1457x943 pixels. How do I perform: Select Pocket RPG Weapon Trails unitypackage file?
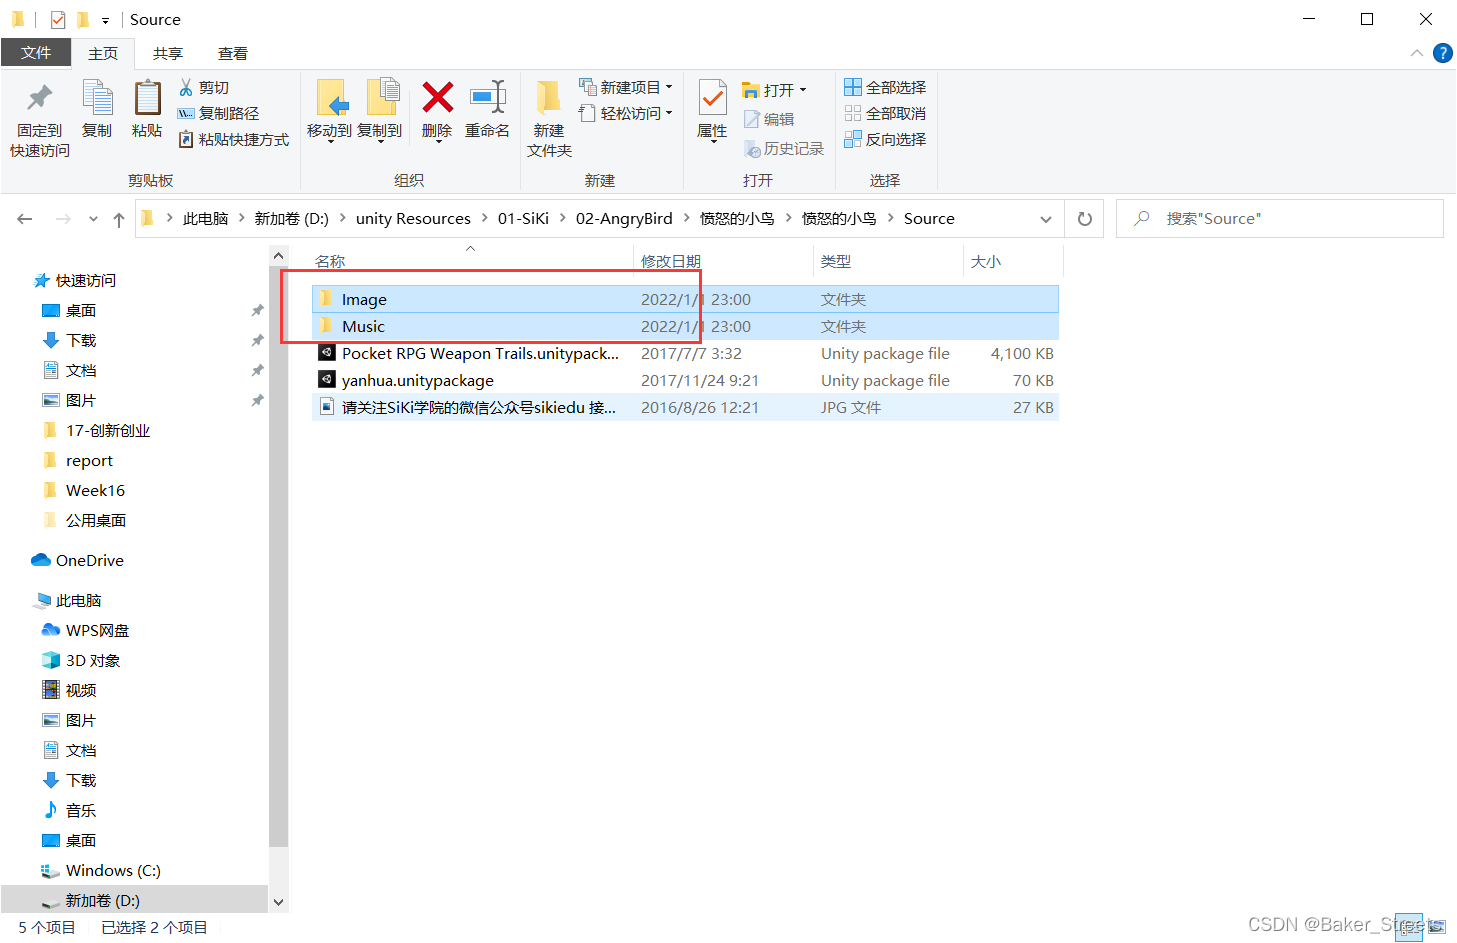pyautogui.click(x=685, y=353)
